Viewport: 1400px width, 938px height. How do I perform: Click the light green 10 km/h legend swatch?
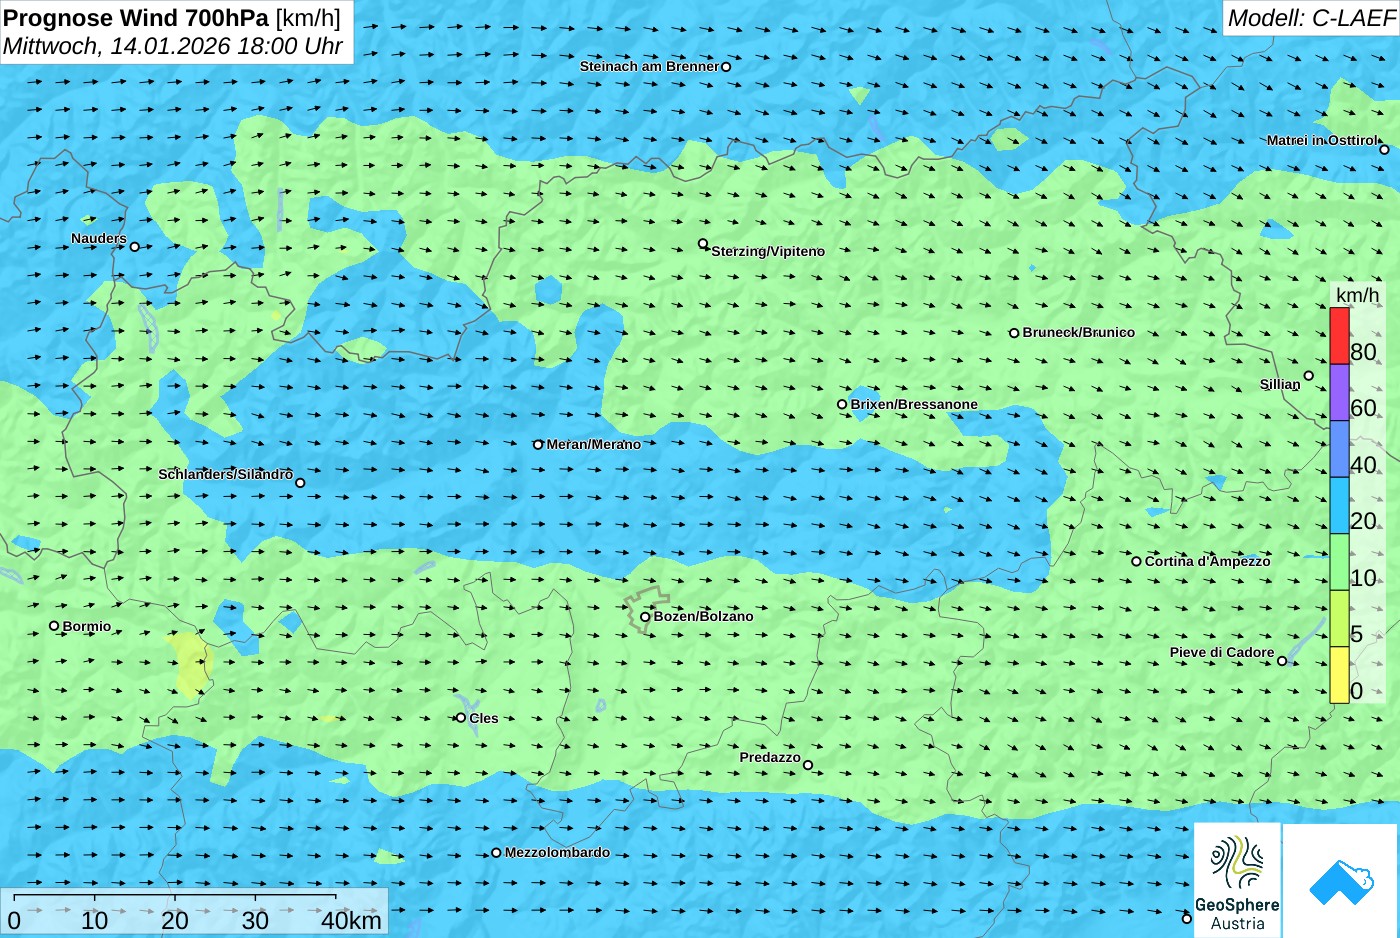point(1339,562)
